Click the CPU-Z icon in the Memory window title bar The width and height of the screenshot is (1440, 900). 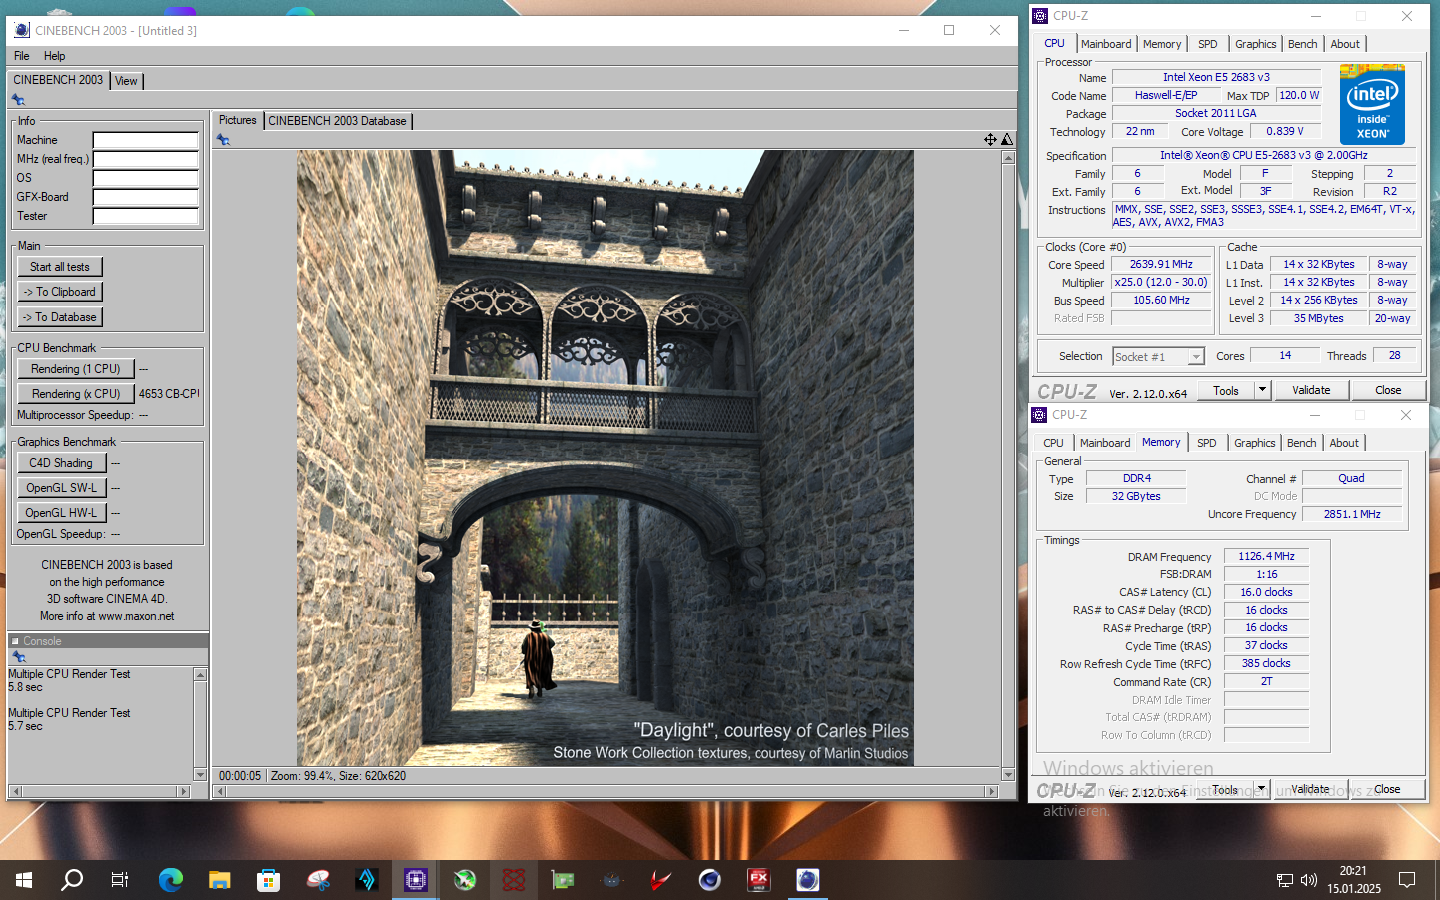1039,415
